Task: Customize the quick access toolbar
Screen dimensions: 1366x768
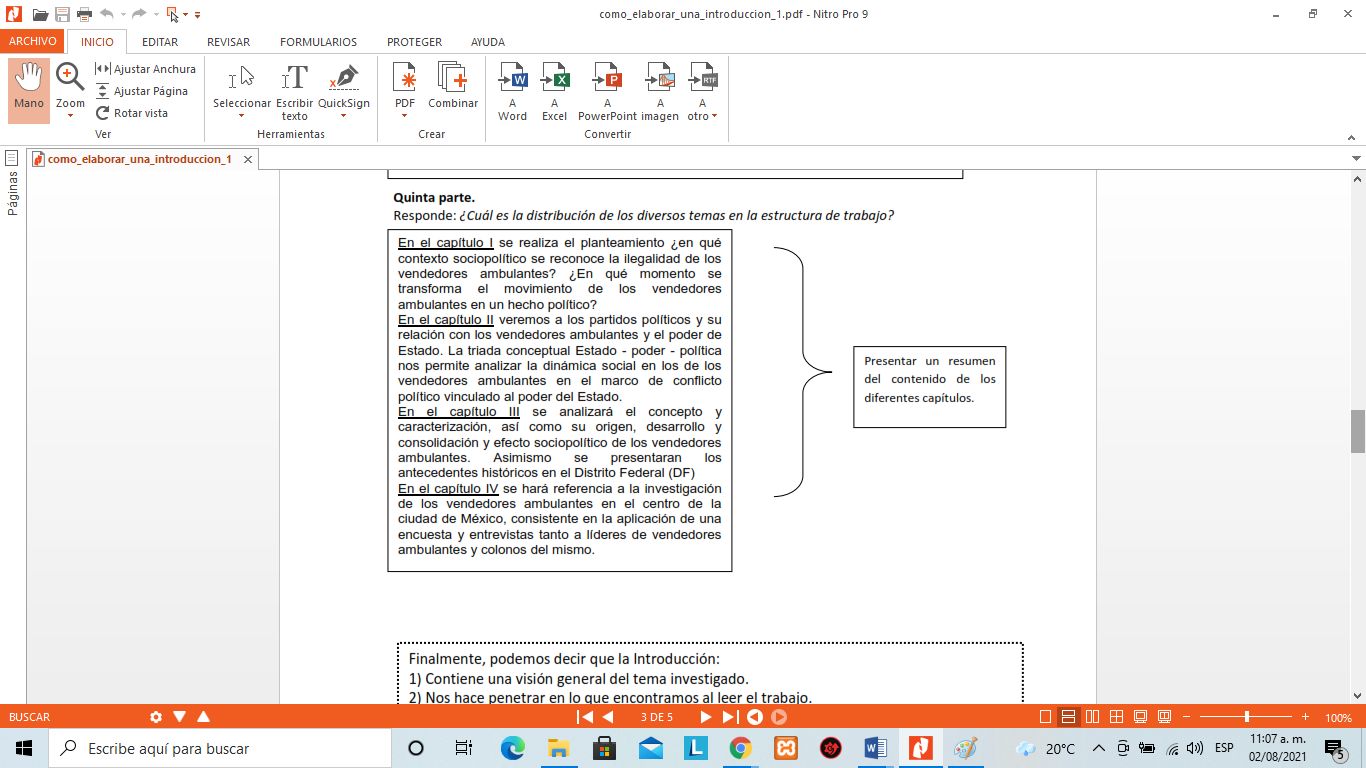Action: coord(197,15)
